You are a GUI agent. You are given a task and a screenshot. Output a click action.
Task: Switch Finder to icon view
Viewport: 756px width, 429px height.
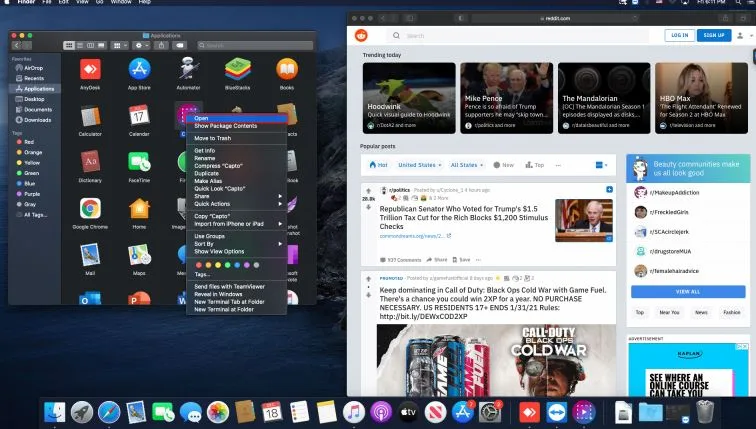[x=69, y=45]
